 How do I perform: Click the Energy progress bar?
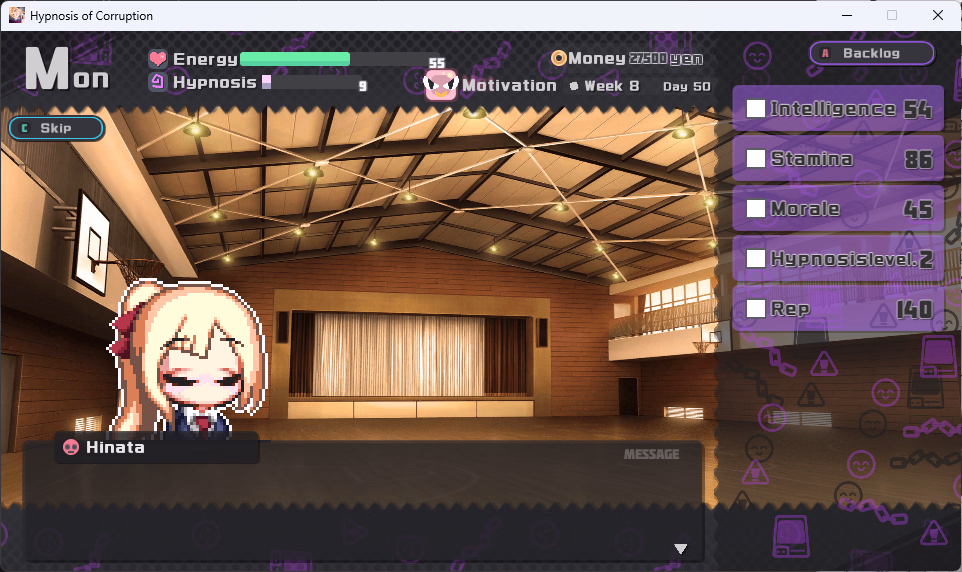[x=334, y=59]
